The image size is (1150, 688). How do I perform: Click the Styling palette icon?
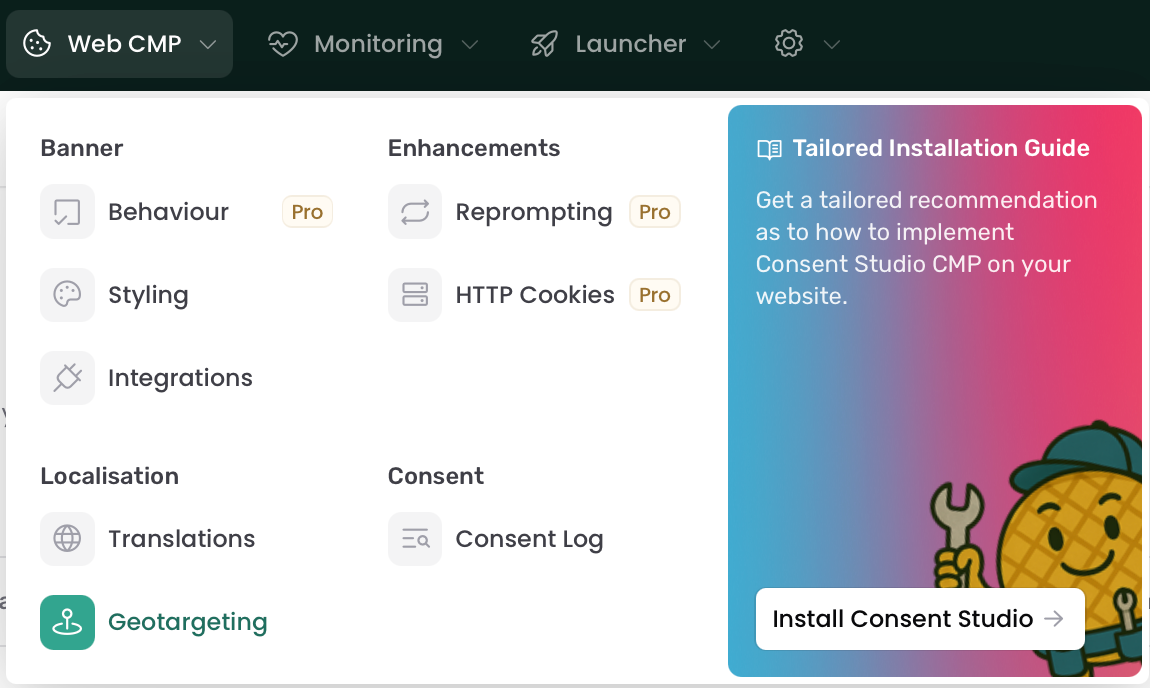[x=67, y=295]
